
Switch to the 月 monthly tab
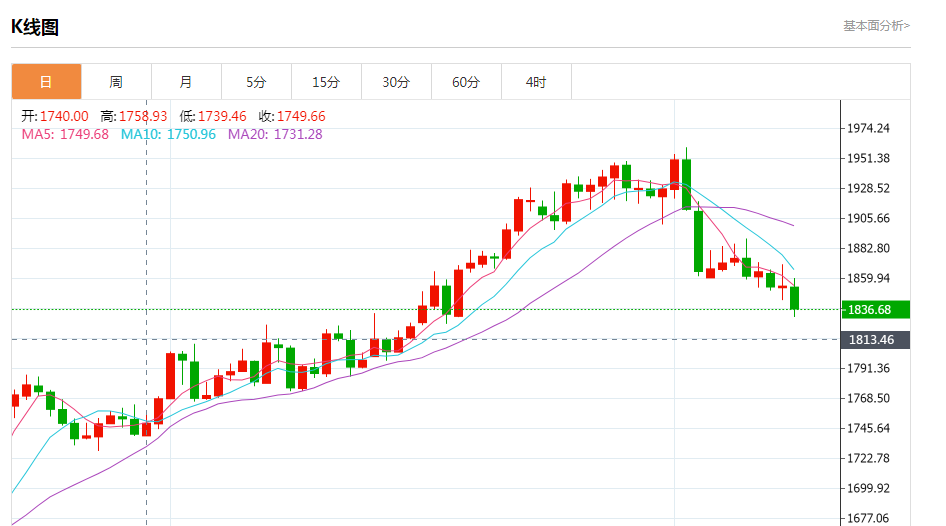tap(186, 82)
